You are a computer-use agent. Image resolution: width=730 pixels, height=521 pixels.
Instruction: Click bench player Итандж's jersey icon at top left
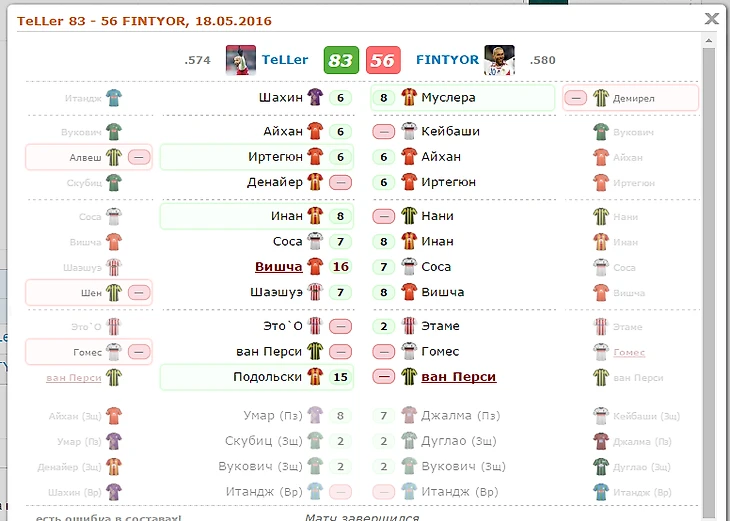point(114,98)
